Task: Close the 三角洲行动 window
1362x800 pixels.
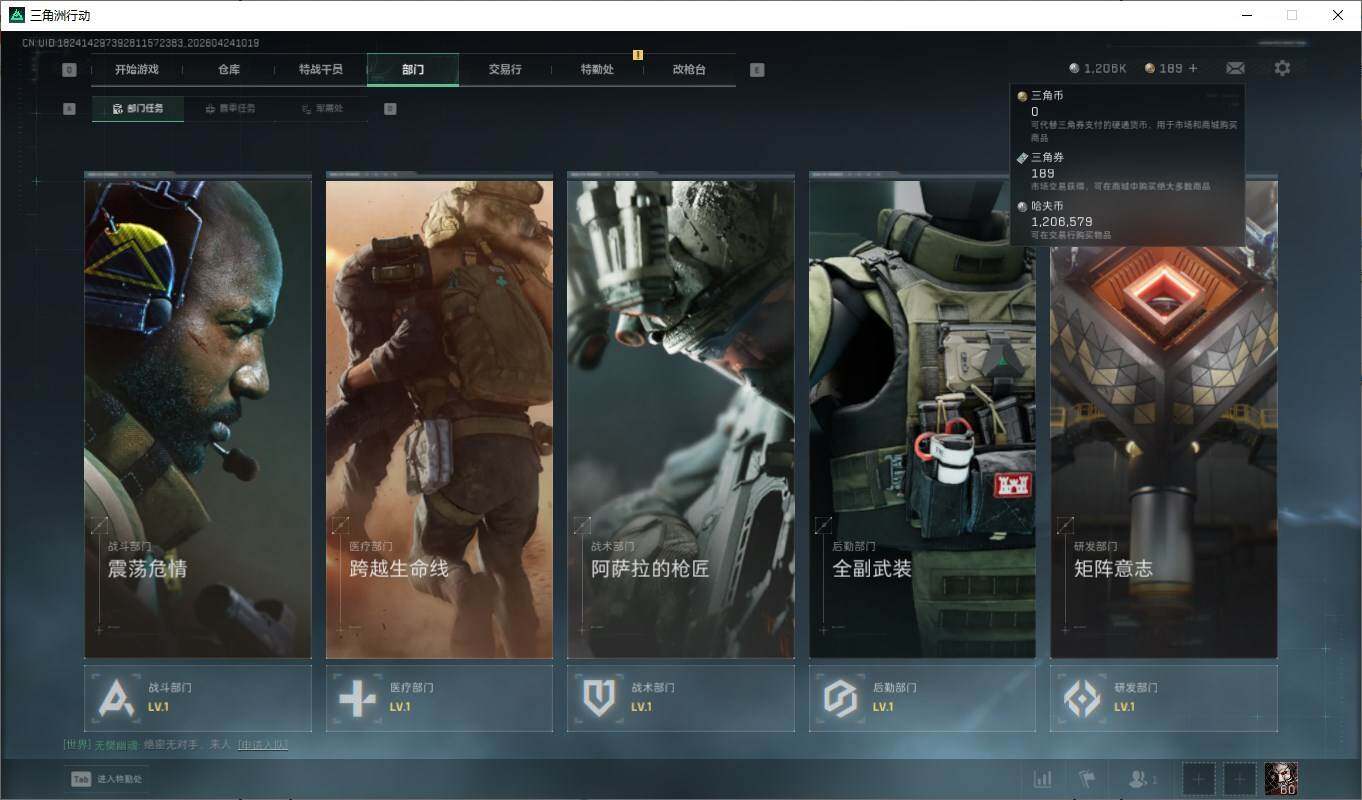Action: click(x=1338, y=15)
